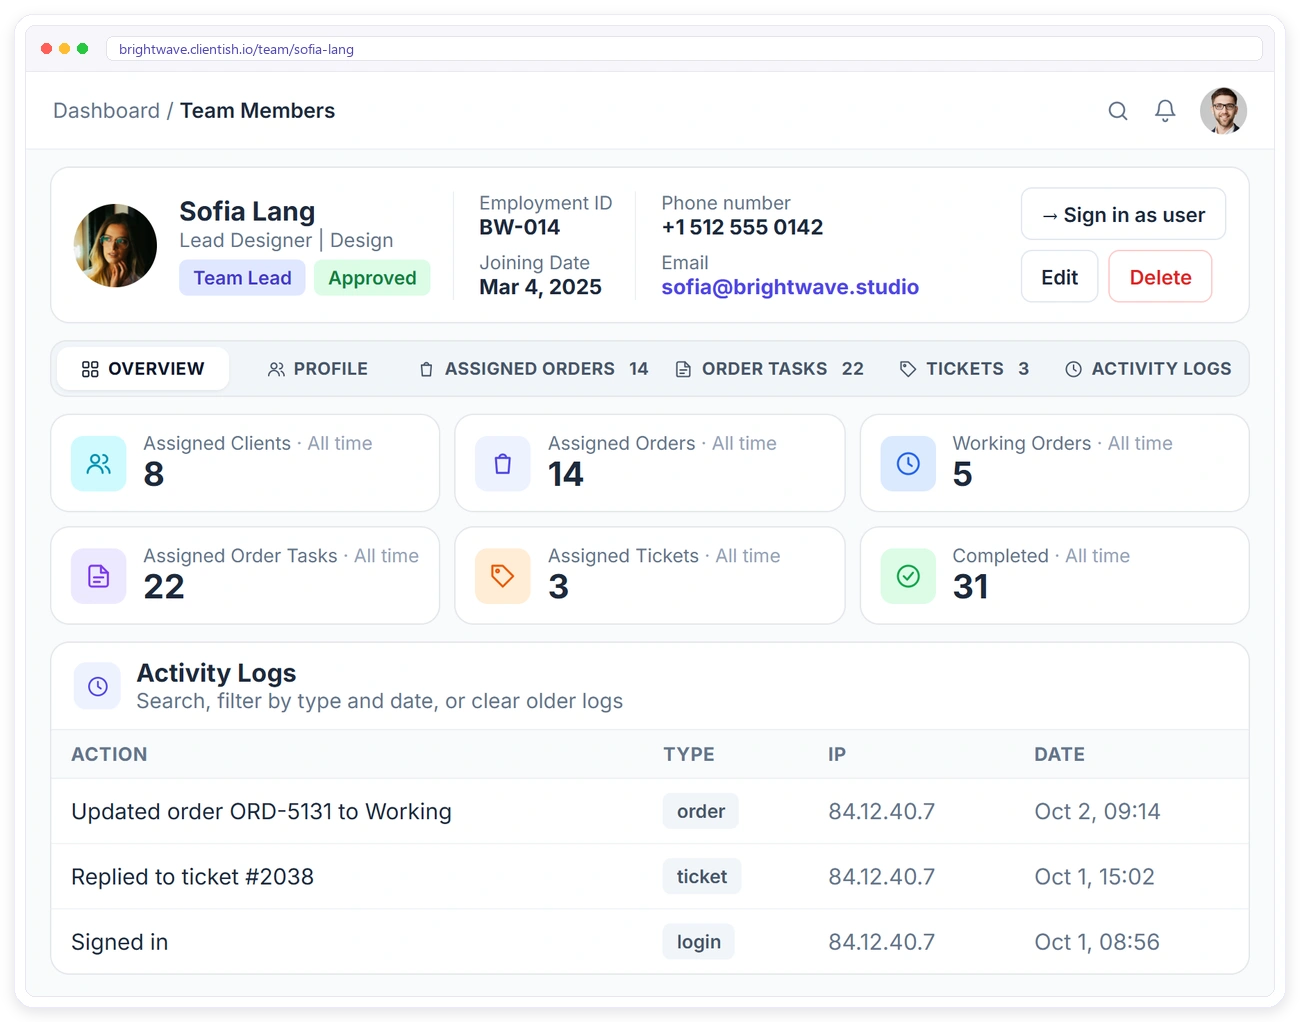Click the Activity Logs section clock icon
This screenshot has height=1022, width=1300.
coord(98,686)
